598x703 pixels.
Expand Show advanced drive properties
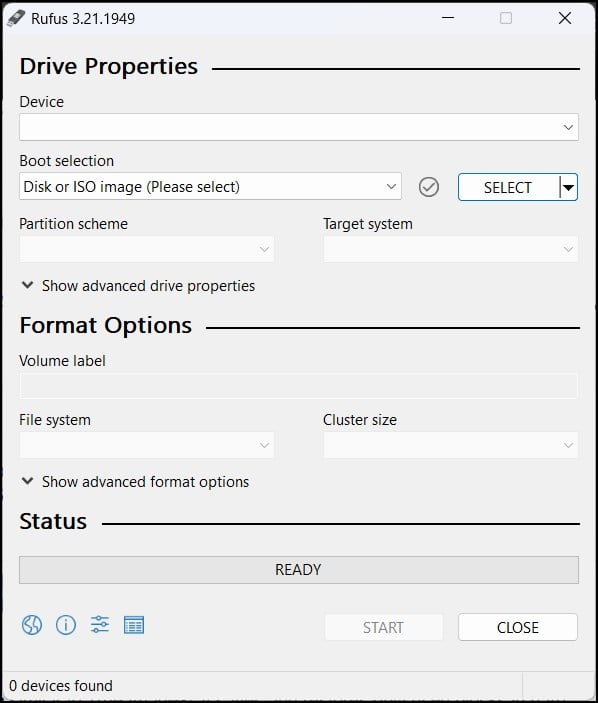pyautogui.click(x=139, y=286)
